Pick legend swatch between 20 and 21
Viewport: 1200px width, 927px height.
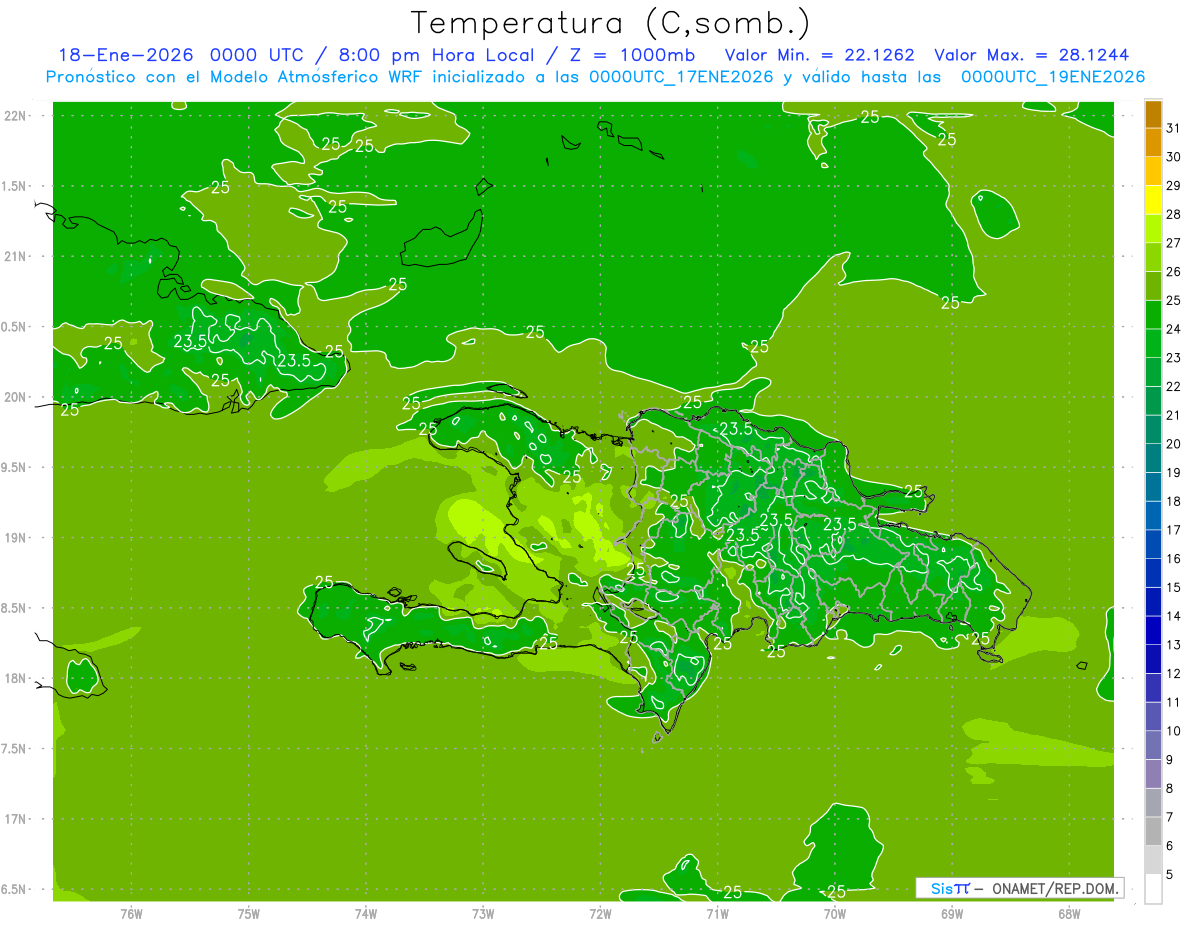pyautogui.click(x=1153, y=430)
